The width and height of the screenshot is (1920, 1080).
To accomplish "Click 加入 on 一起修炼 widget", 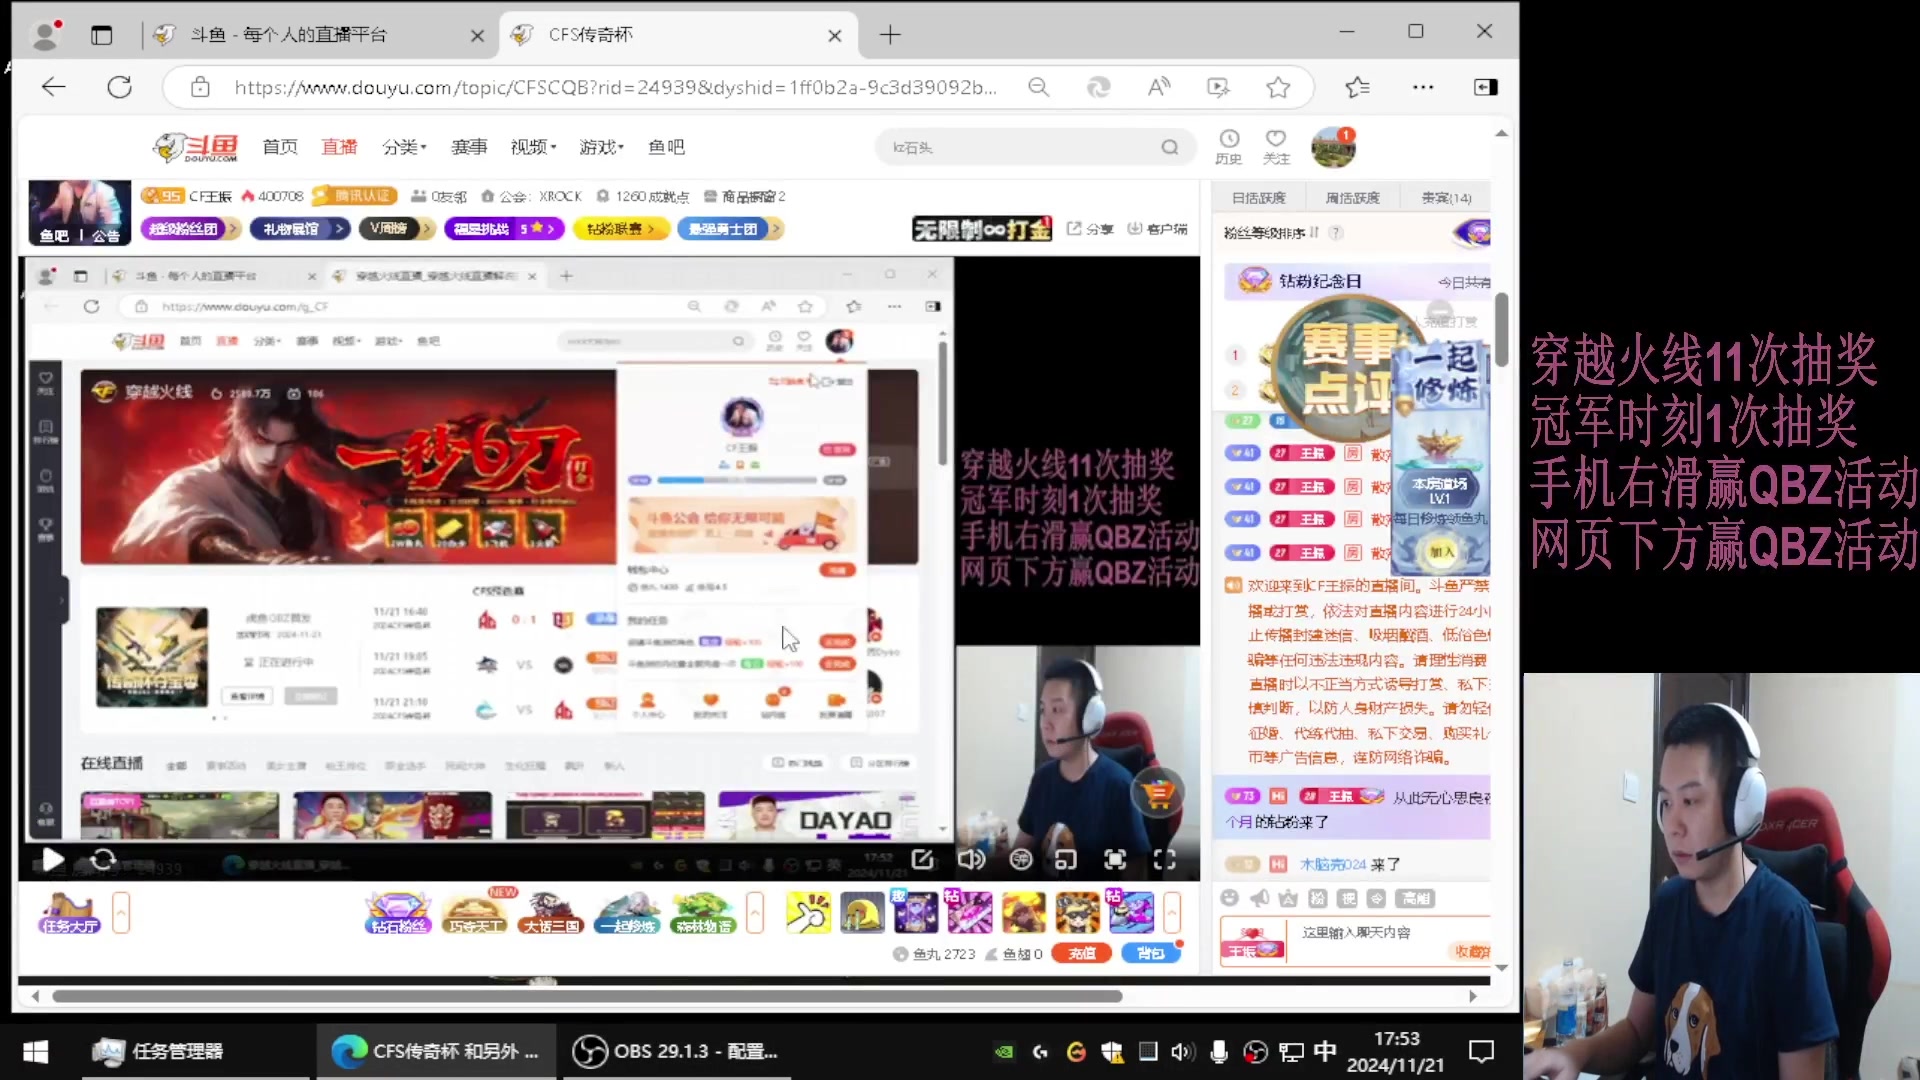I will [1440, 552].
